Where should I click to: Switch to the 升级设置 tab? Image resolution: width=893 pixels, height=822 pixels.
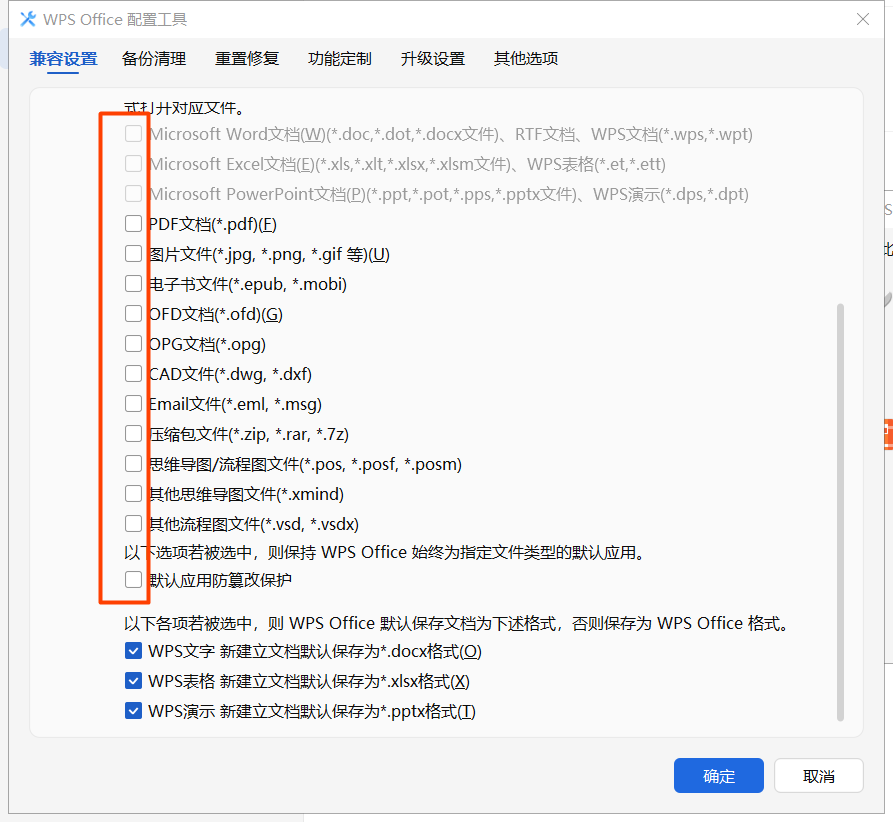(x=432, y=59)
